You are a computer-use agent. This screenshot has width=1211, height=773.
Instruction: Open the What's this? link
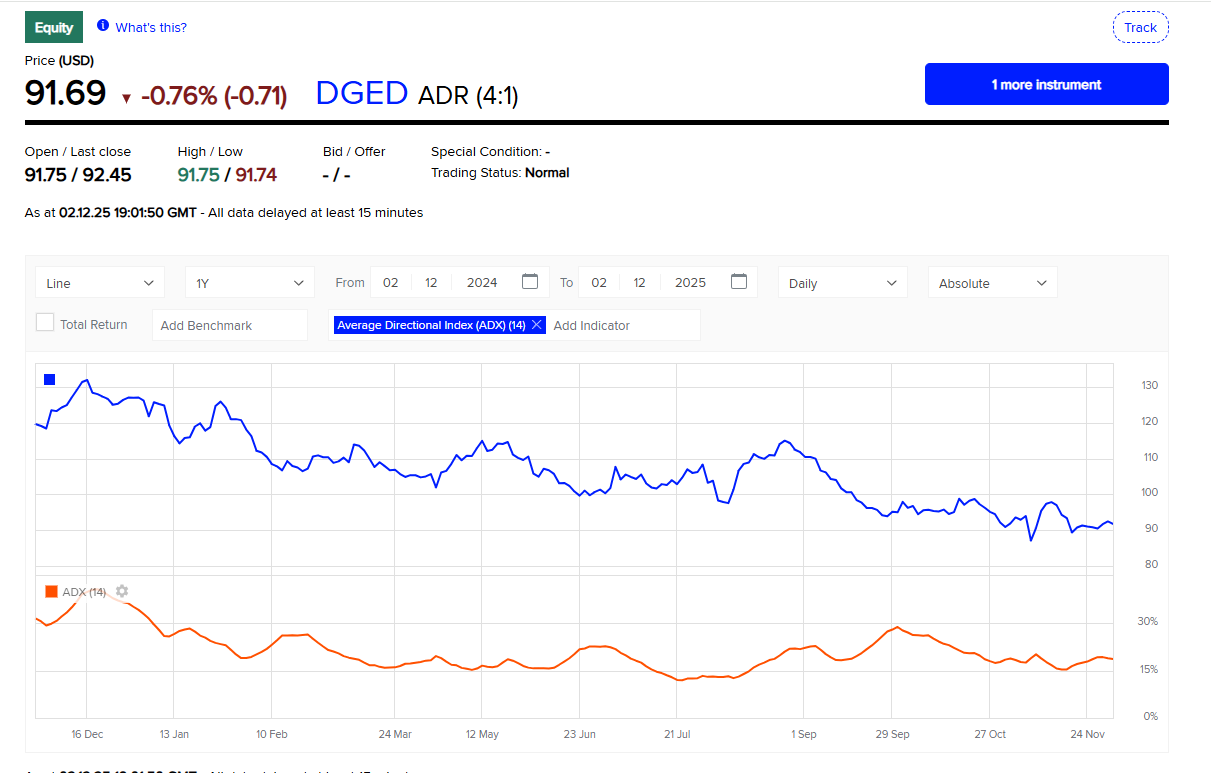coord(151,27)
